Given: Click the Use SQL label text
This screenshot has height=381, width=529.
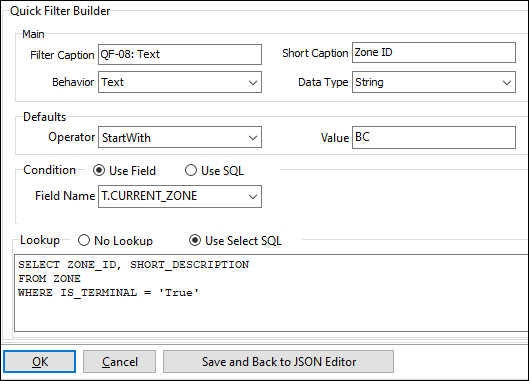Looking at the screenshot, I should (x=222, y=171).
